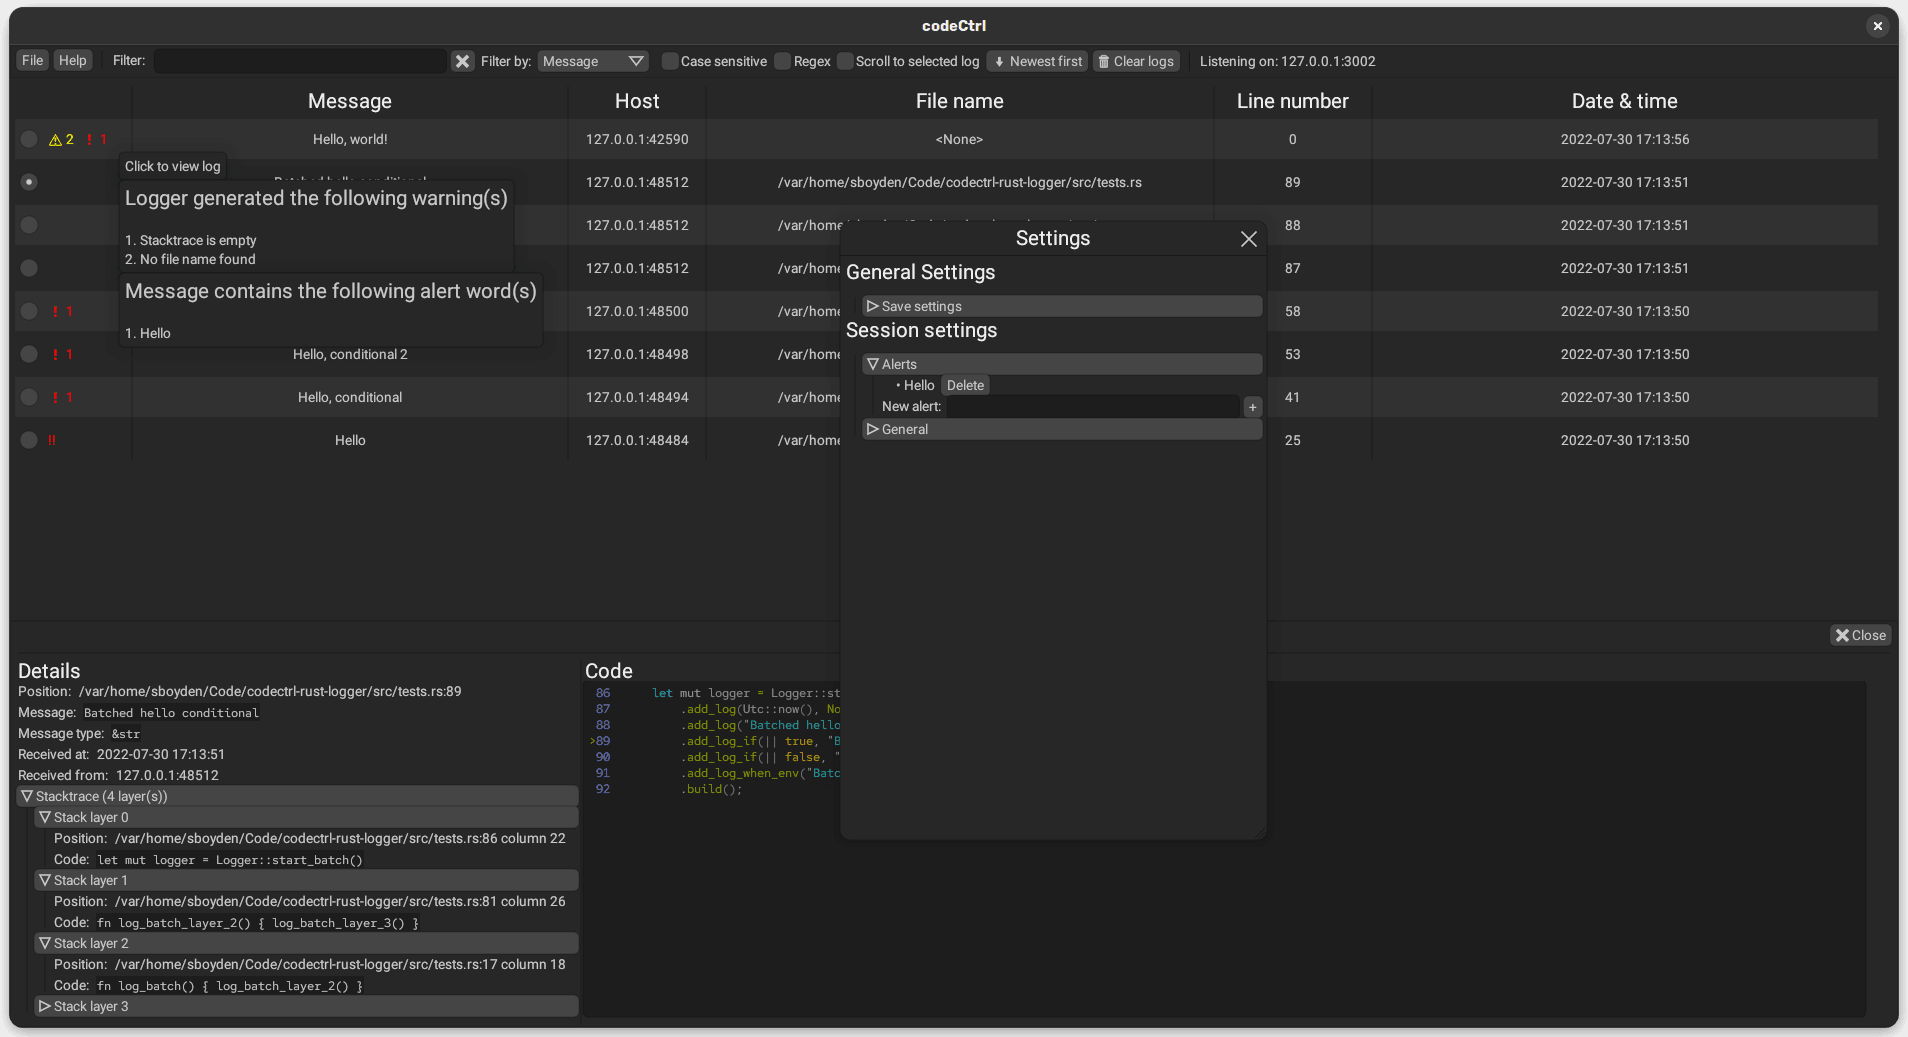Viewport: 1908px width, 1037px height.
Task: Open the File menu
Action: pos(32,60)
